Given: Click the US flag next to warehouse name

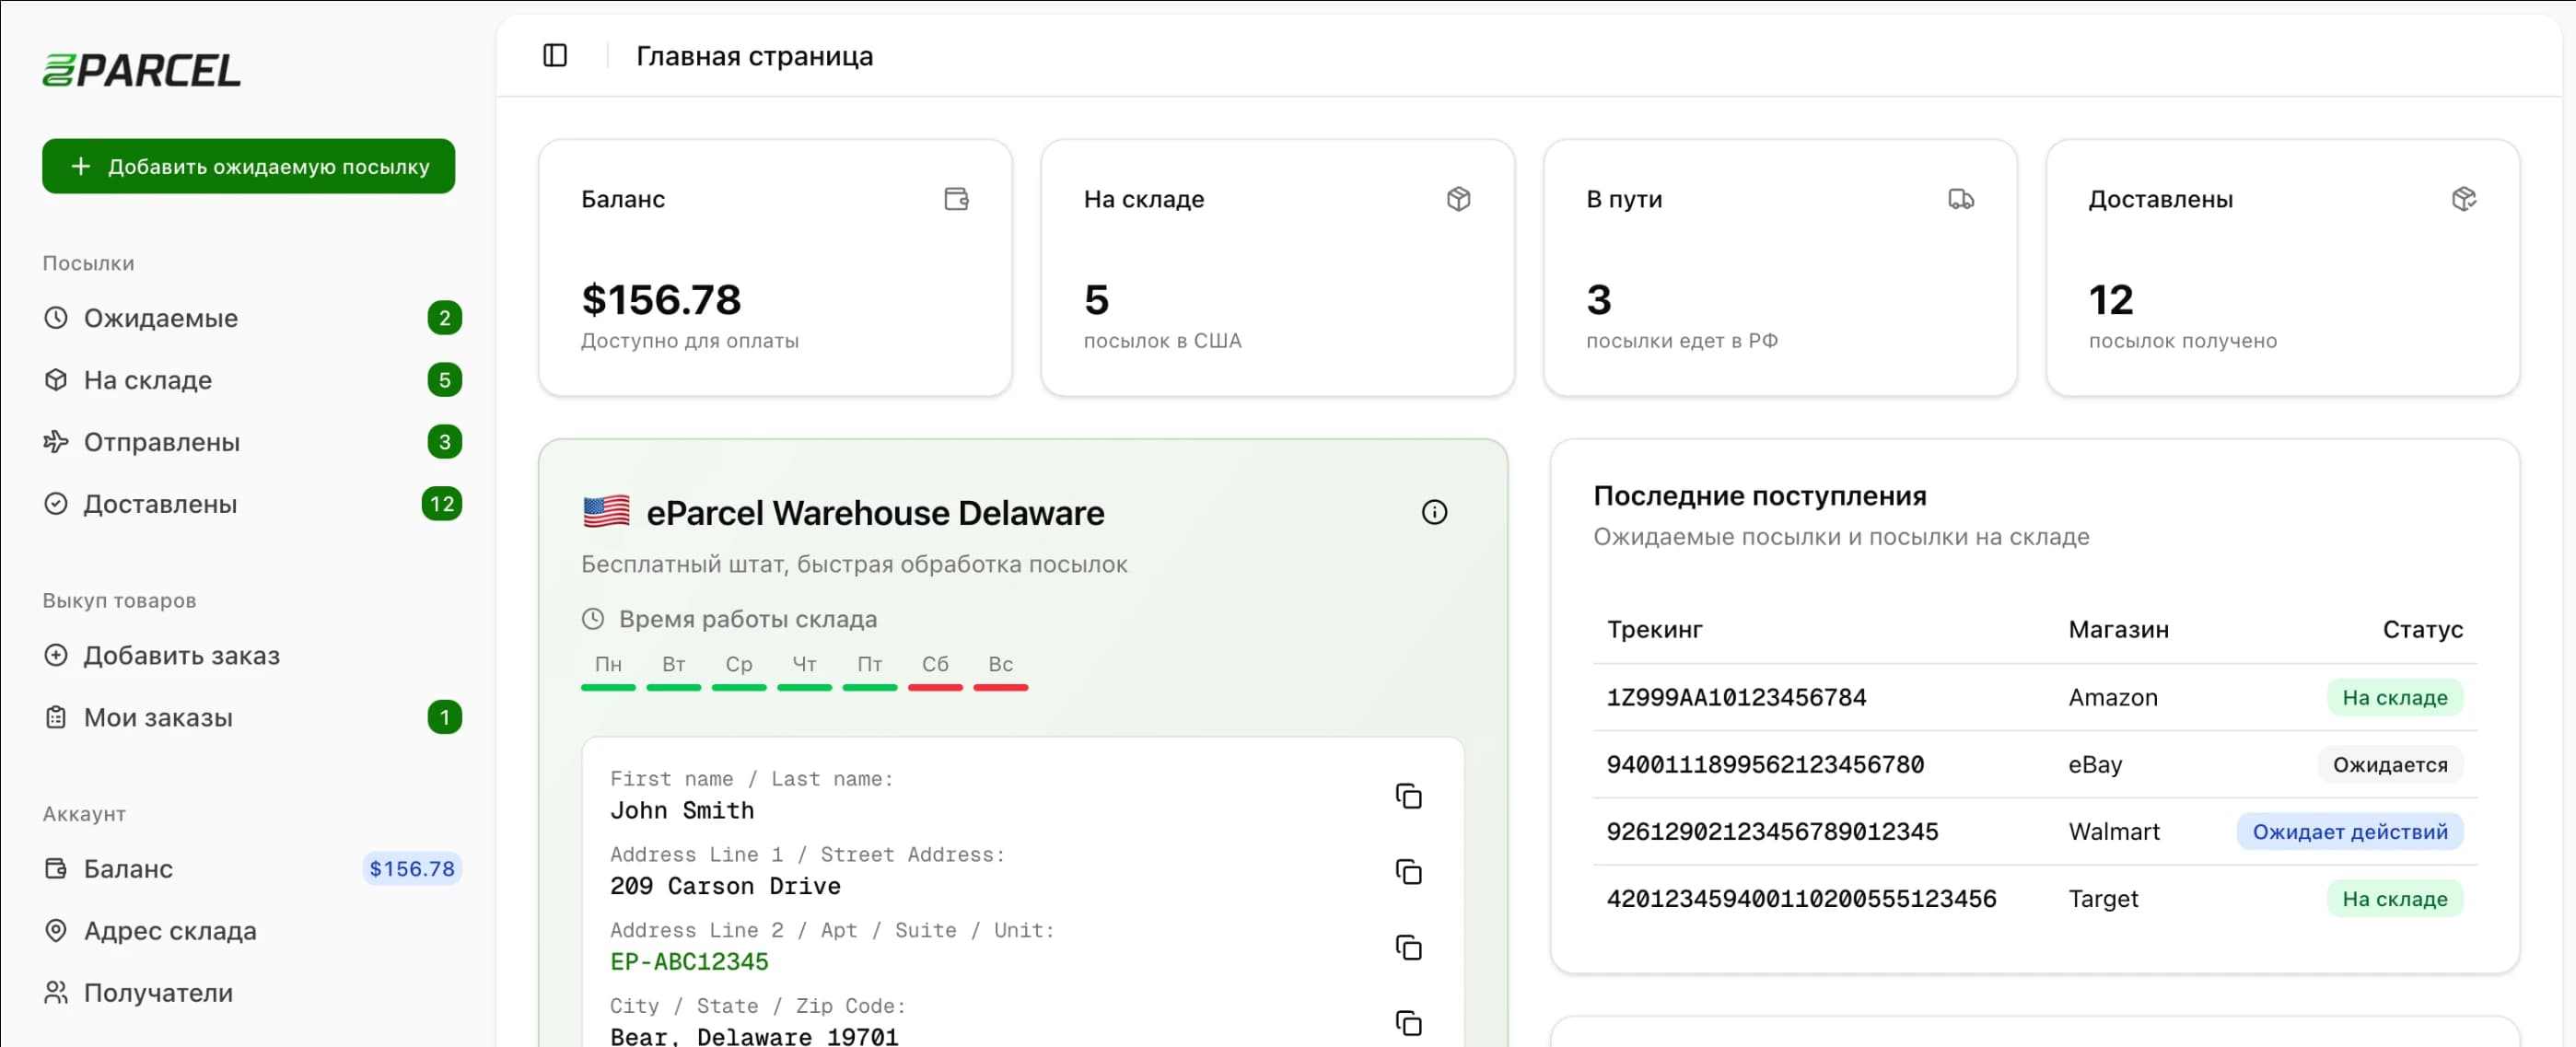Looking at the screenshot, I should point(606,511).
